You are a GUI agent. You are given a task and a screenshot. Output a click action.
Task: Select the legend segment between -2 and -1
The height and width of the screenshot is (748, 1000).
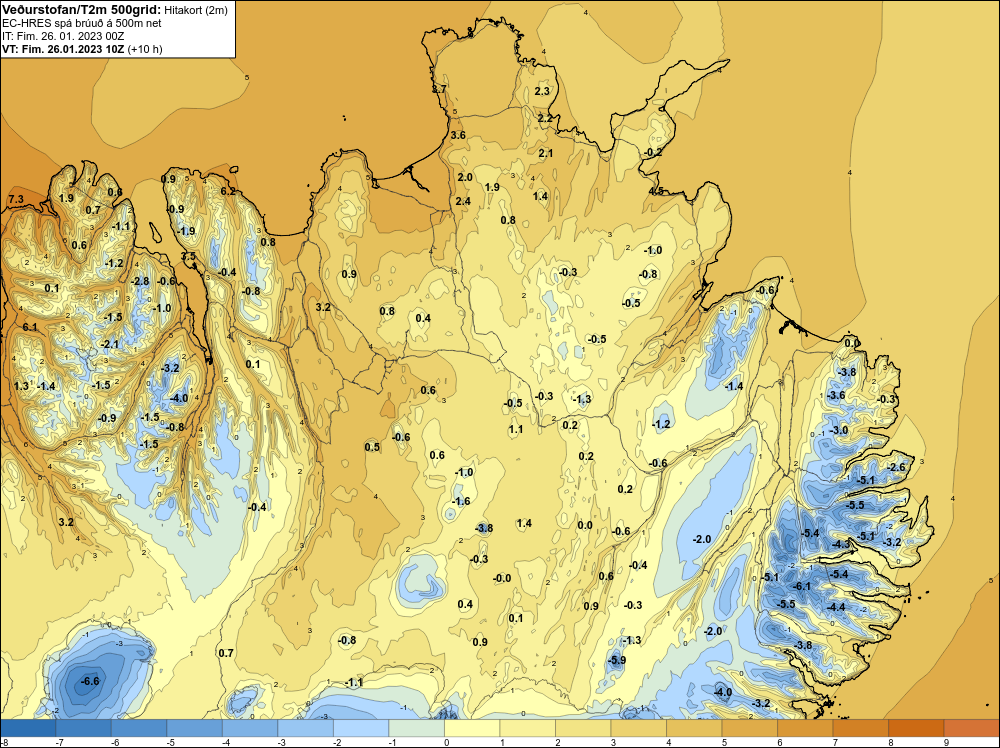[361, 728]
